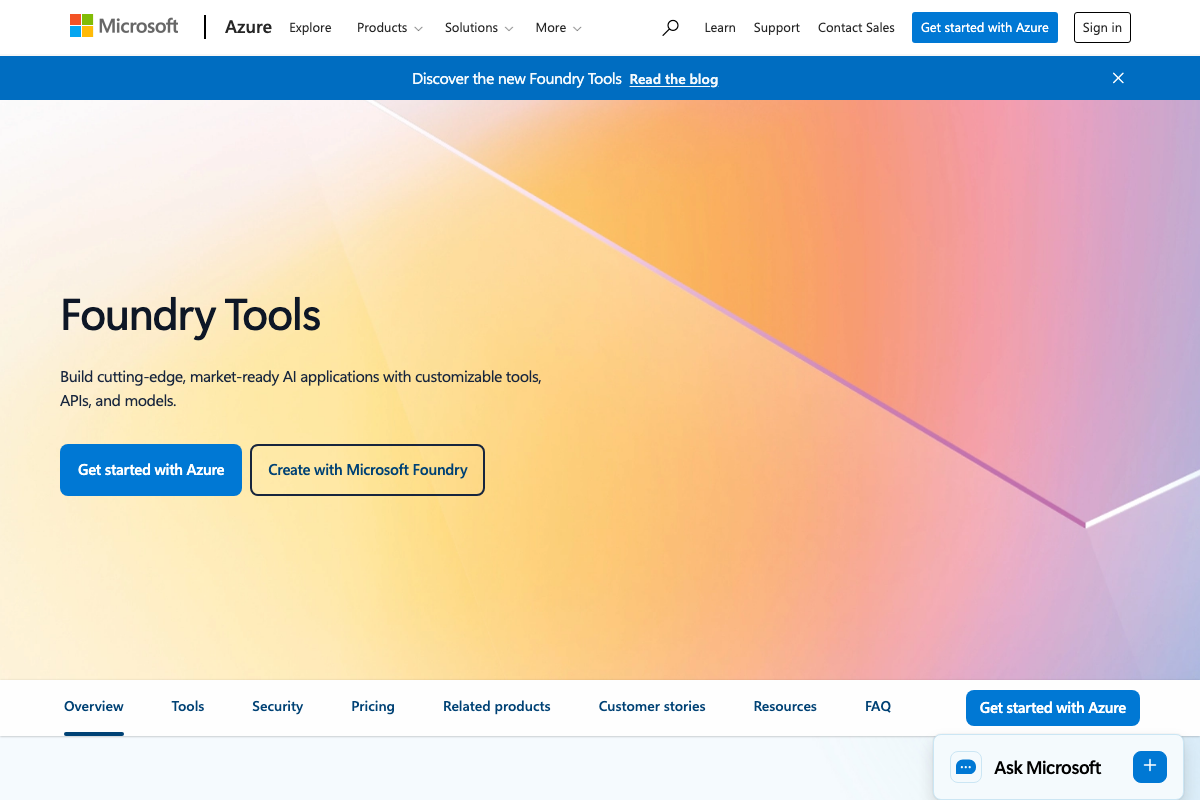Click hero Get started with Azure button
The width and height of the screenshot is (1200, 800).
pyautogui.click(x=151, y=470)
